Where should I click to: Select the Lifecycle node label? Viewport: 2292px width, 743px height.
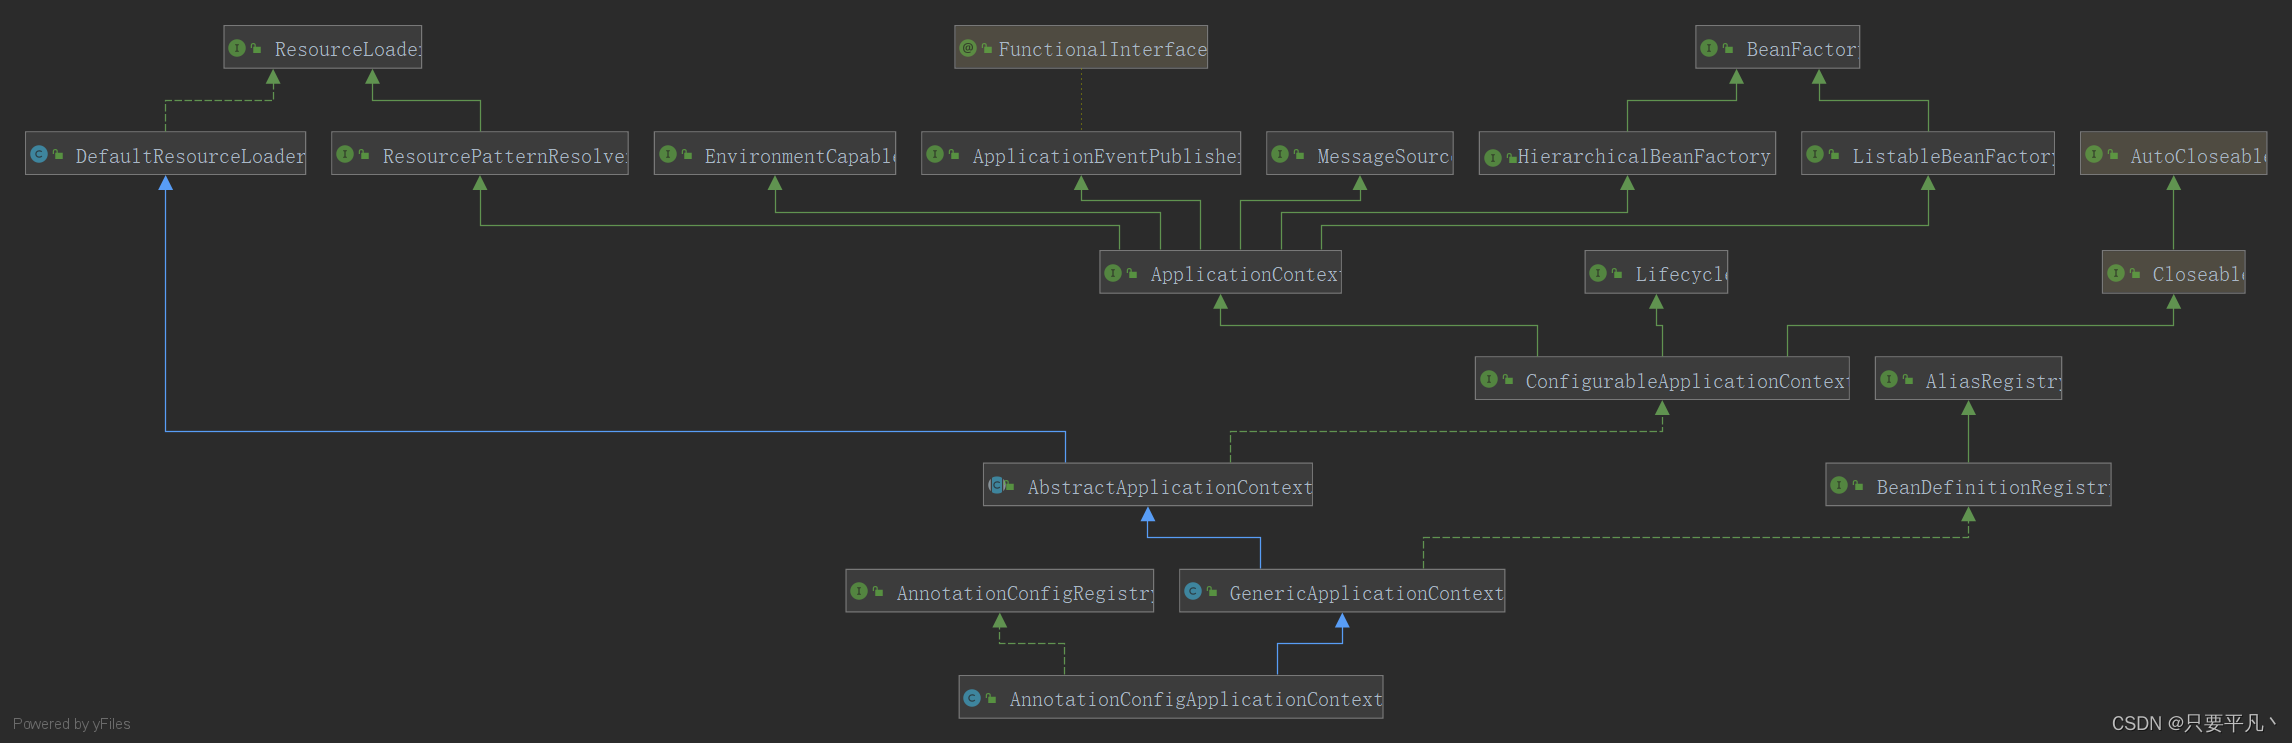[x=1681, y=274]
